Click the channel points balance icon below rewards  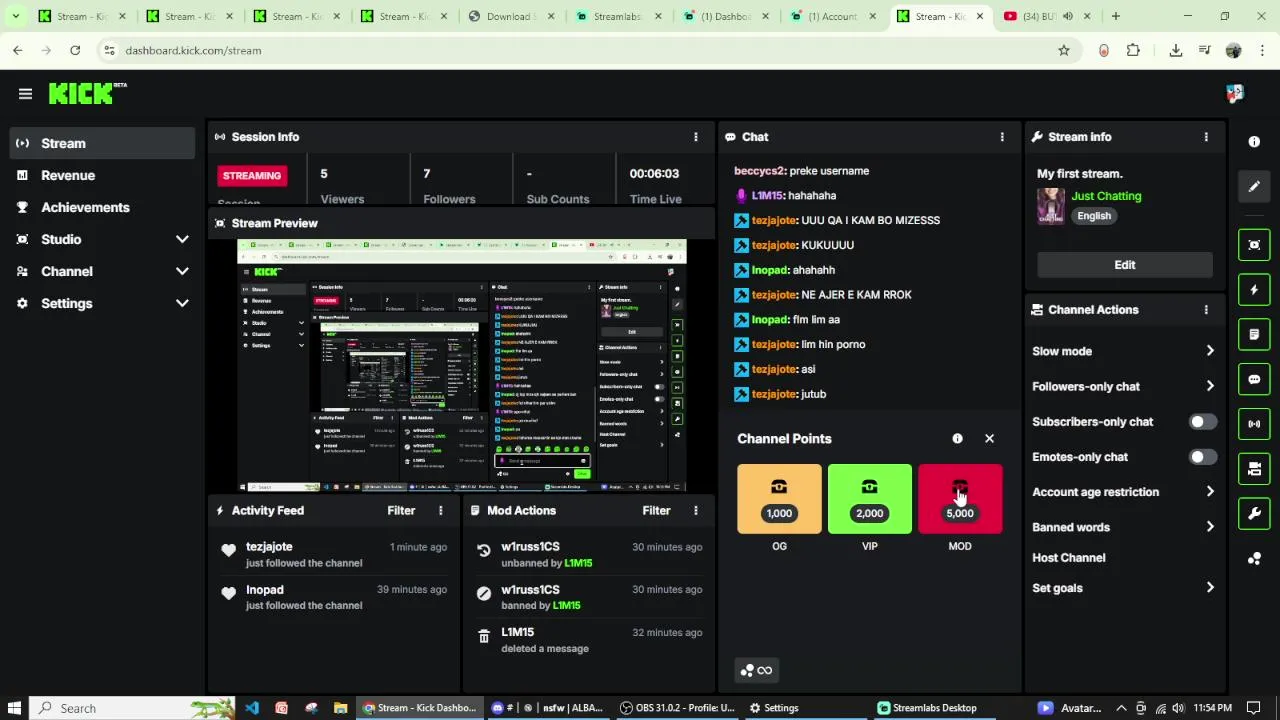click(755, 670)
